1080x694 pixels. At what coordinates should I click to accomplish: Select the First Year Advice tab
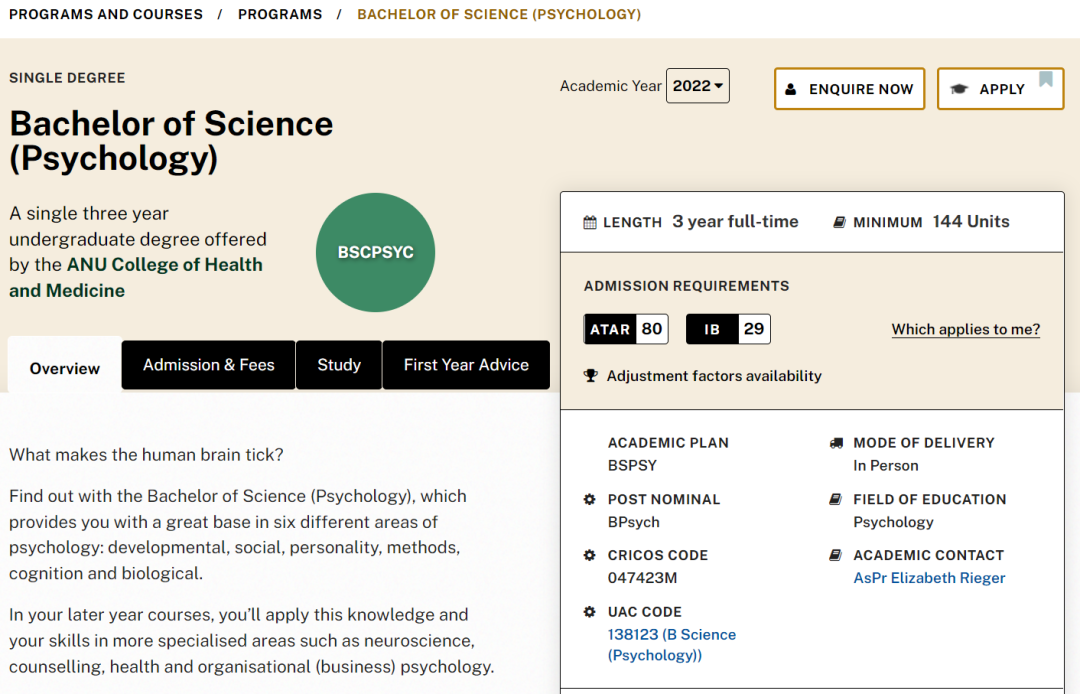[466, 365]
